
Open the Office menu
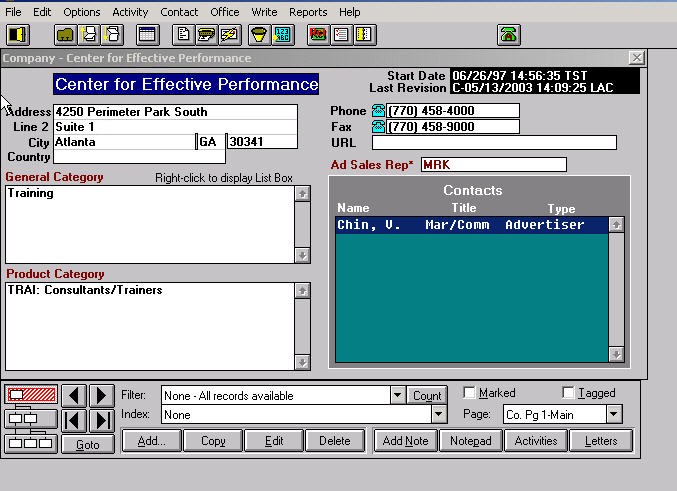[225, 12]
